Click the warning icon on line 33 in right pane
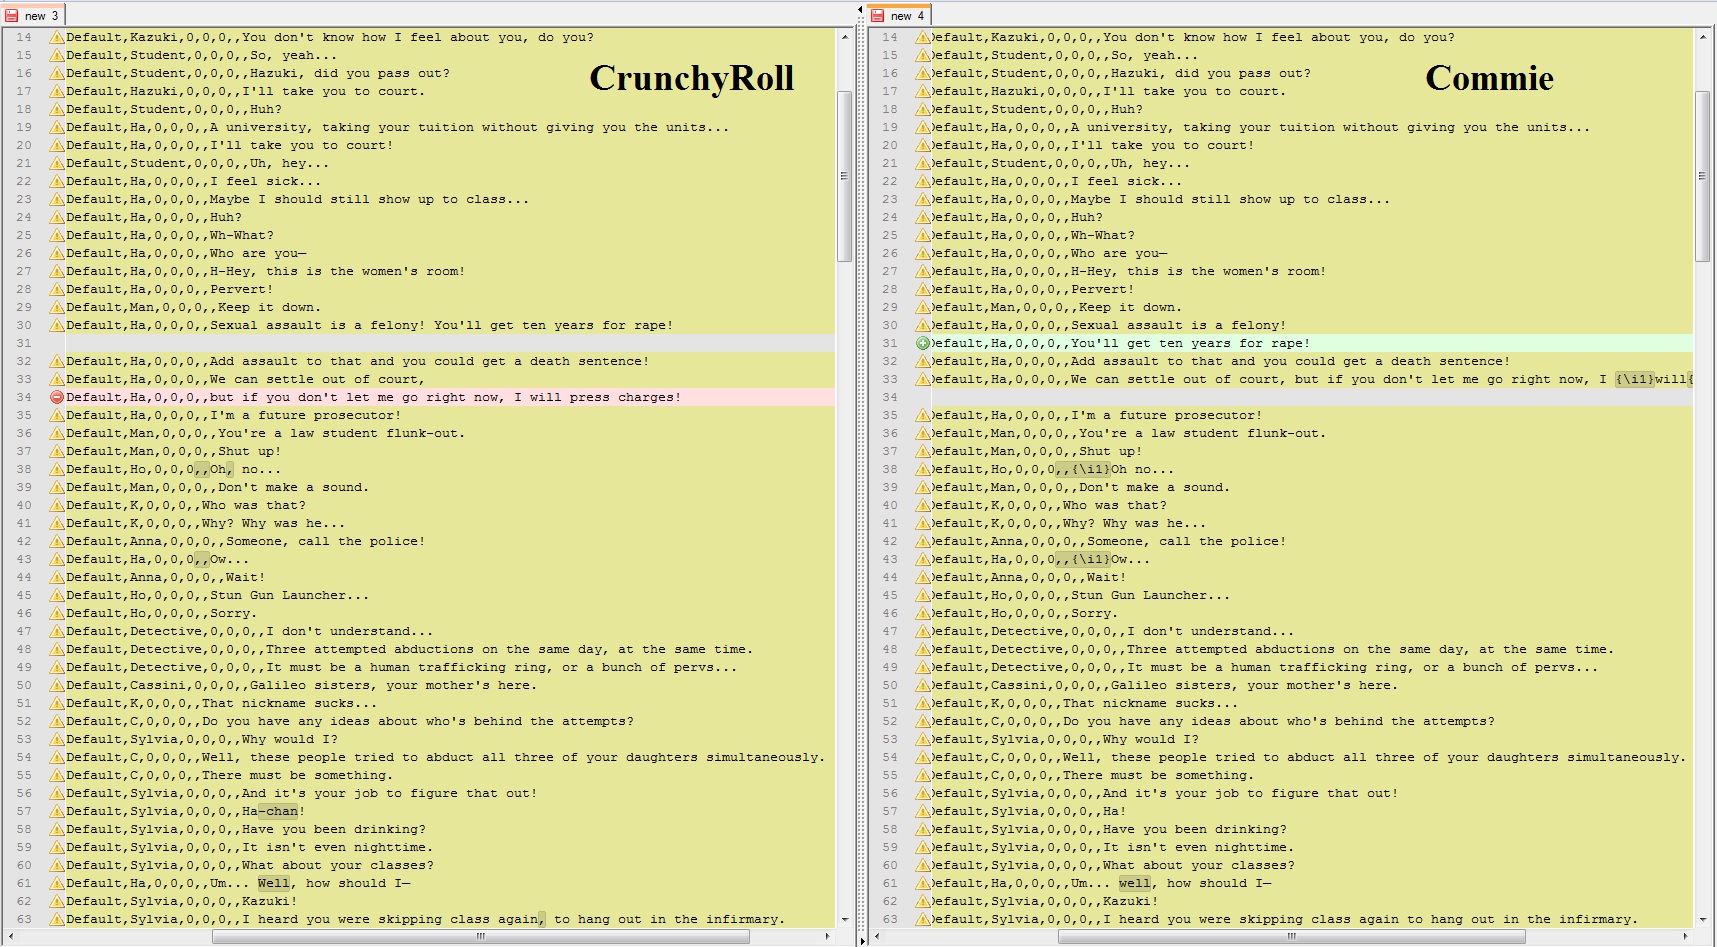 click(923, 379)
